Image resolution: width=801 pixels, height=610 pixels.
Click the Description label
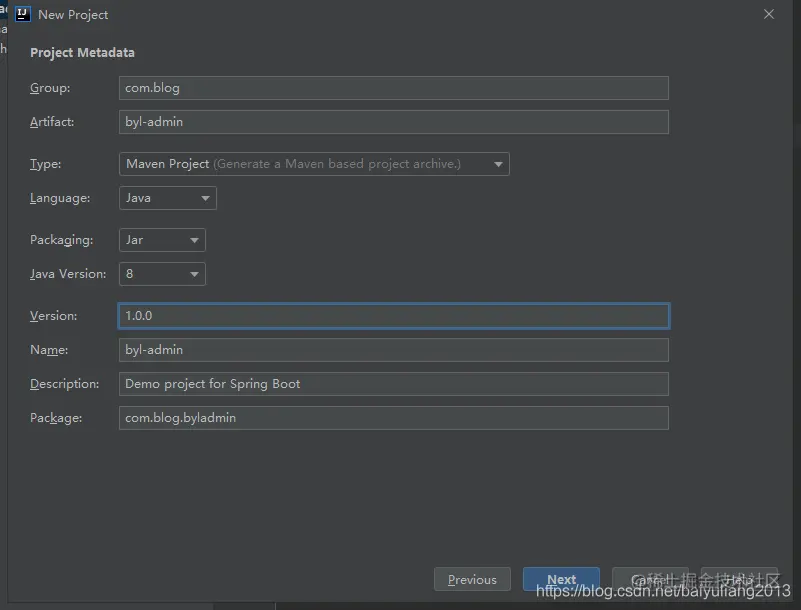click(64, 384)
